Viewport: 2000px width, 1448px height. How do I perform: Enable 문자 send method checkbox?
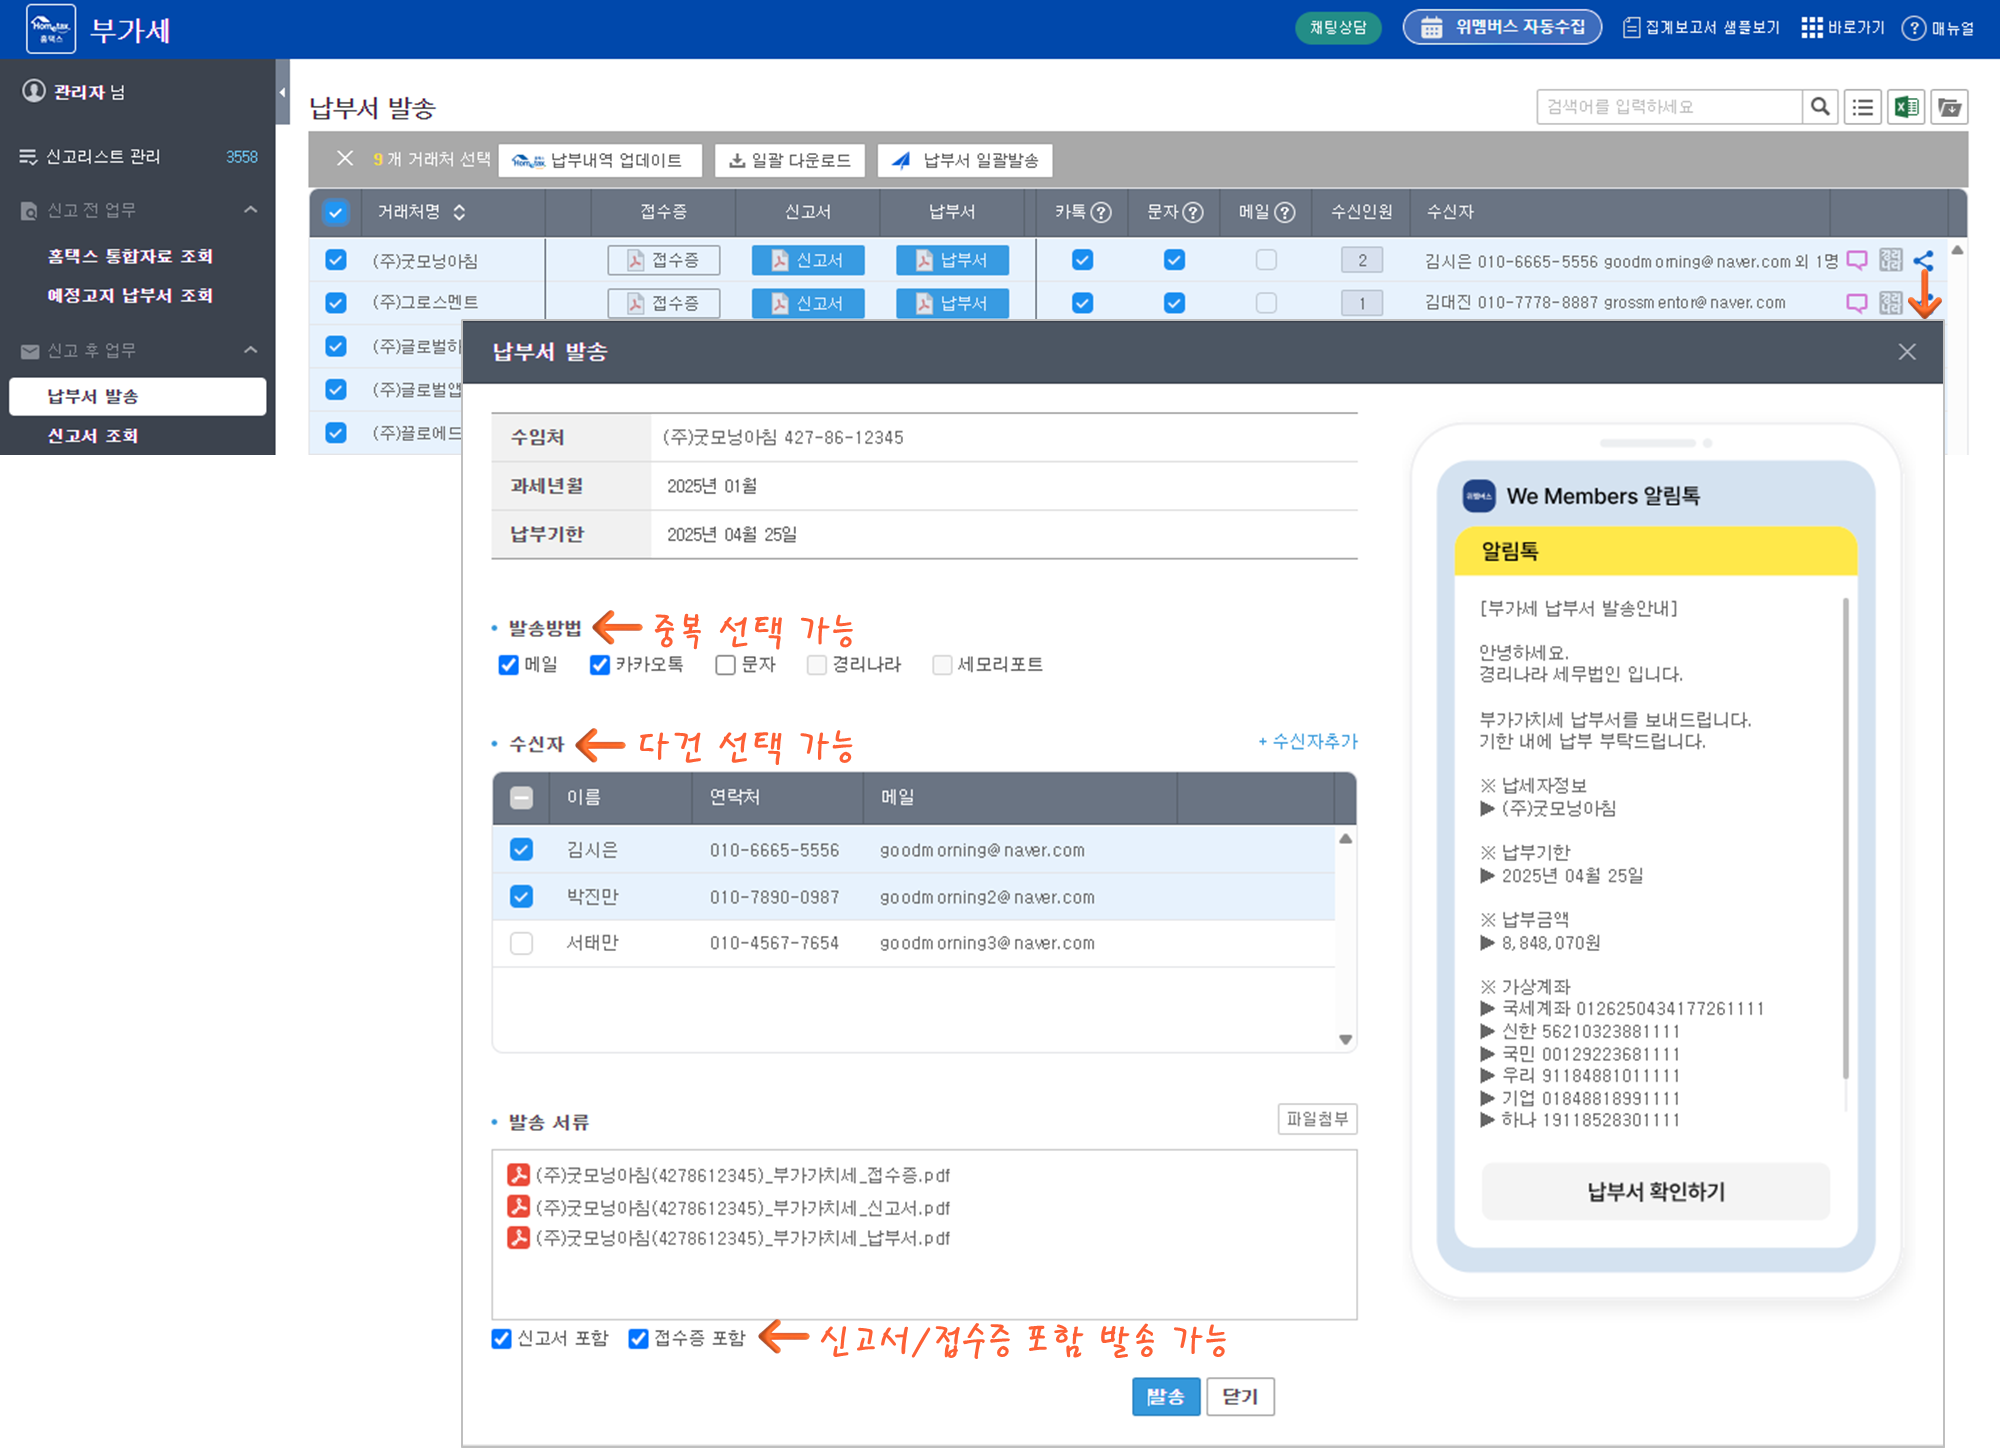pos(726,665)
